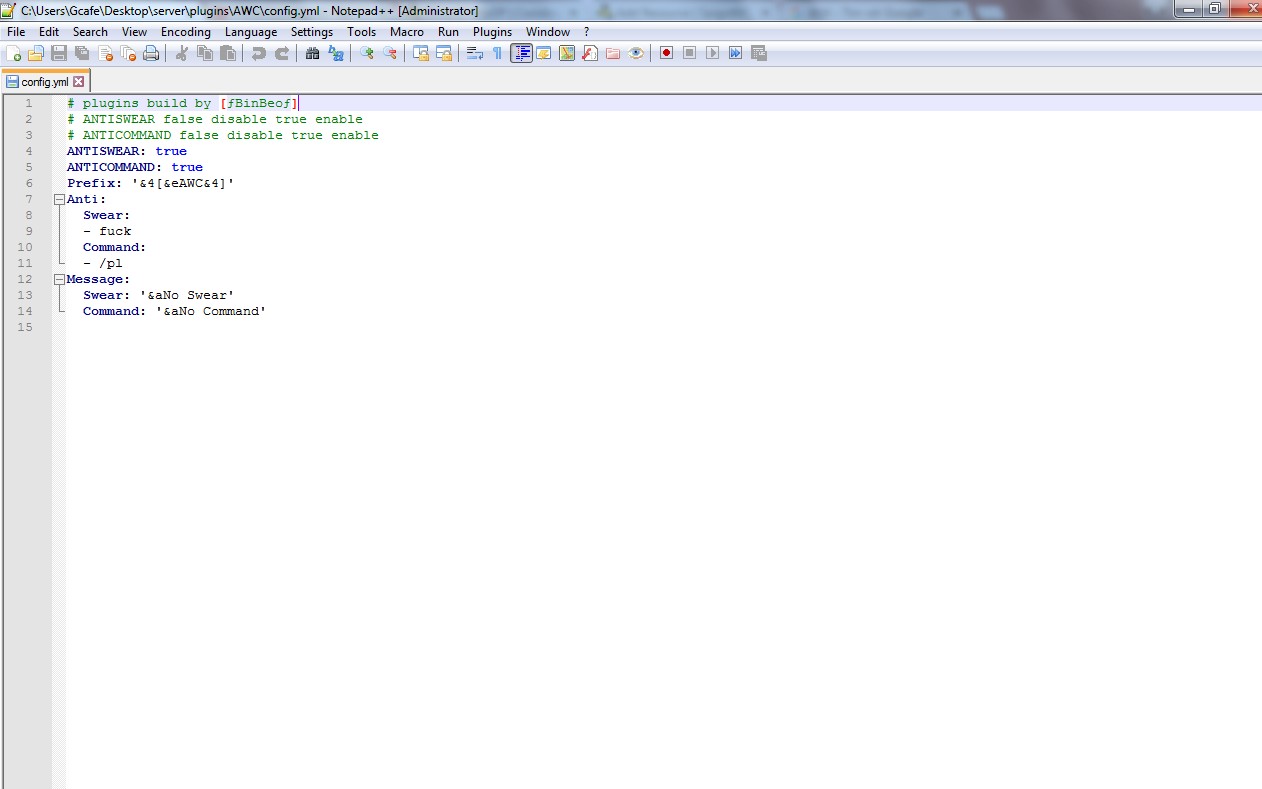
Task: Undo the last edit
Action: (x=259, y=53)
